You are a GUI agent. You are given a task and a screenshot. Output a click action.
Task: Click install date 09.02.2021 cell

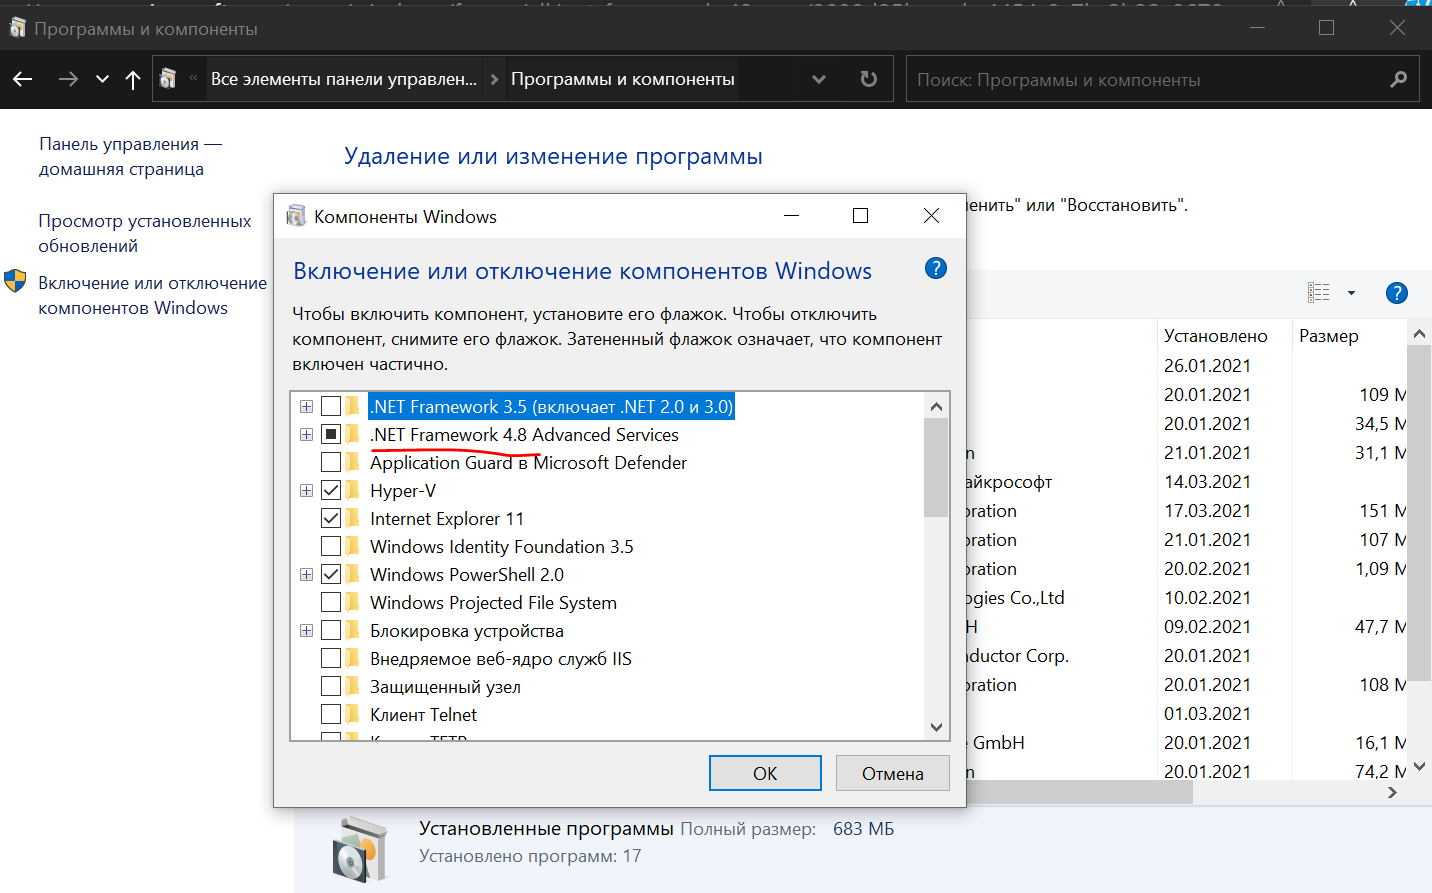(1207, 627)
